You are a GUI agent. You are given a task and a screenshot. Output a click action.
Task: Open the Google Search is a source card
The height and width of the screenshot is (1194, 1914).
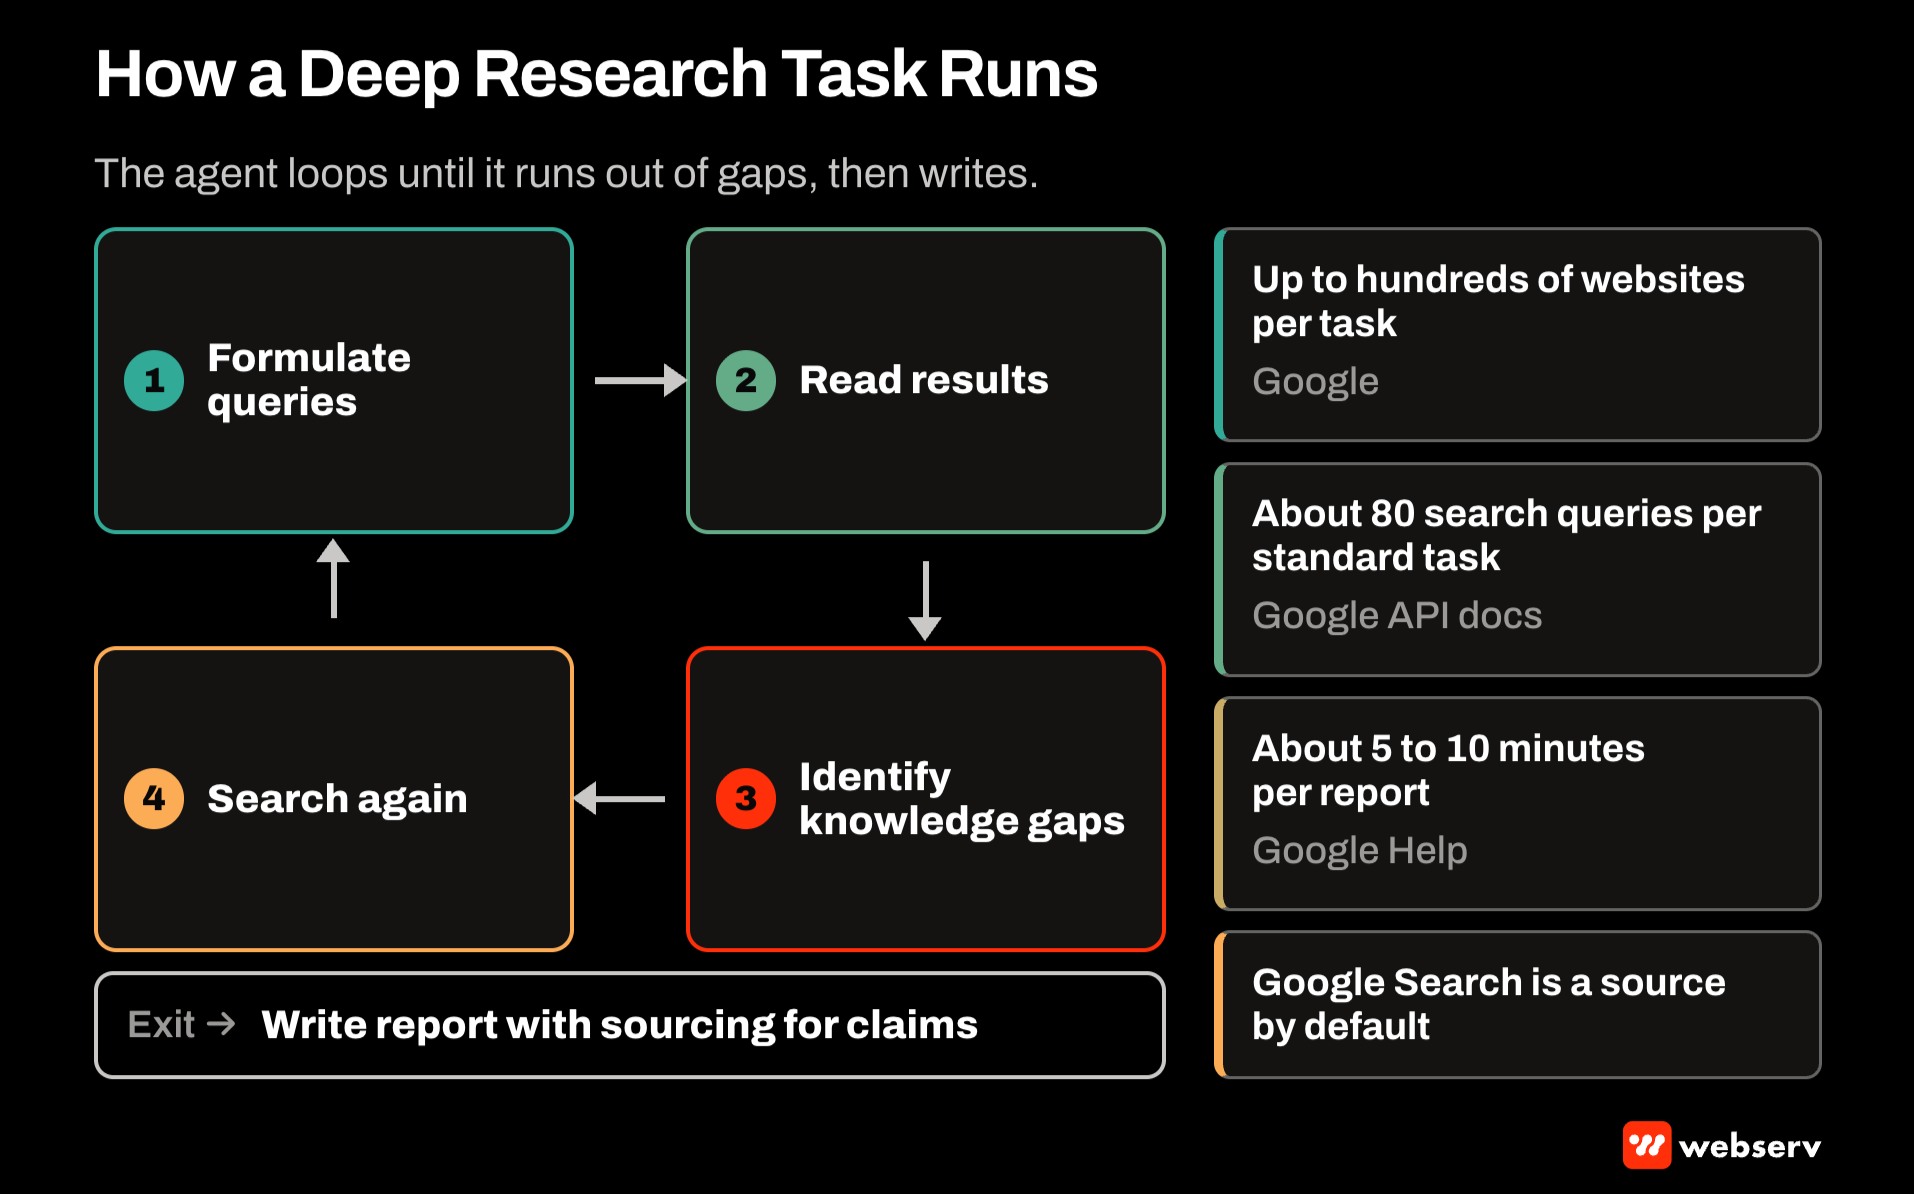point(1518,1004)
